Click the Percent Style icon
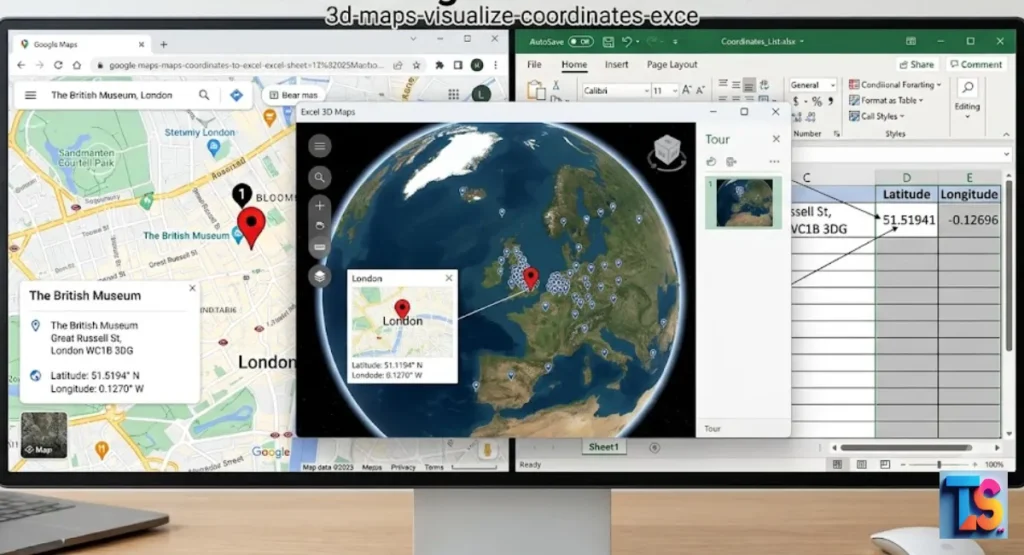Image resolution: width=1024 pixels, height=555 pixels. 816,101
